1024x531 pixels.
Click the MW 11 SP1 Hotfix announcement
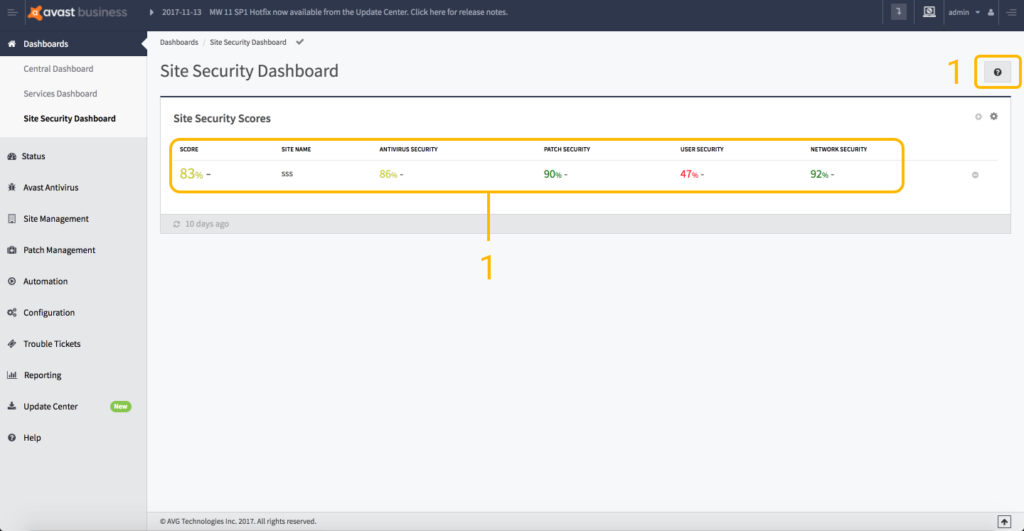[x=359, y=12]
